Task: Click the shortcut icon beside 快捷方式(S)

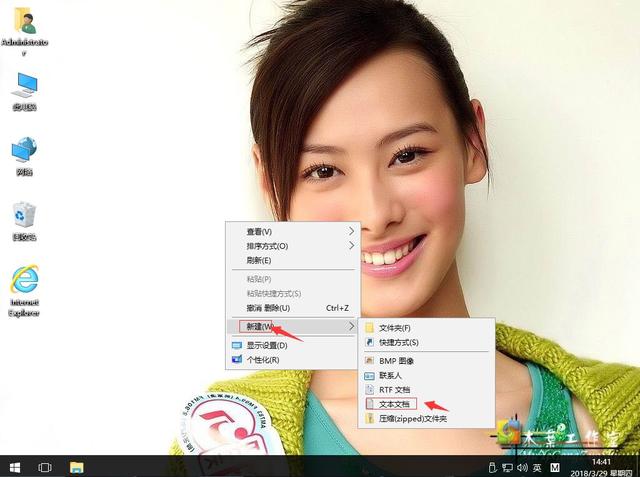Action: click(x=369, y=342)
